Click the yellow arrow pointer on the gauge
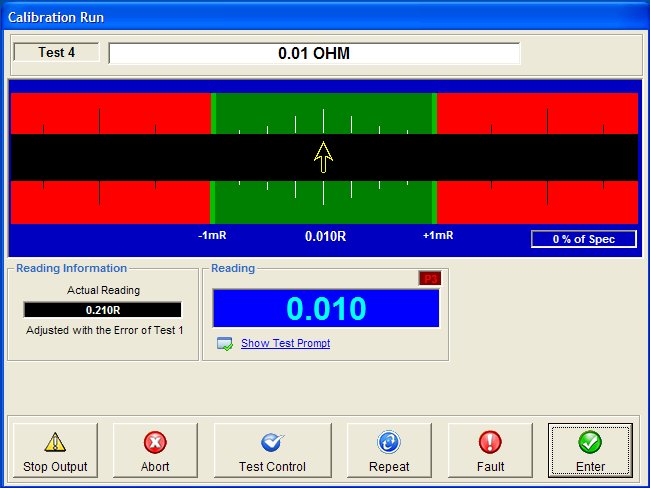The height and width of the screenshot is (488, 650). point(323,157)
